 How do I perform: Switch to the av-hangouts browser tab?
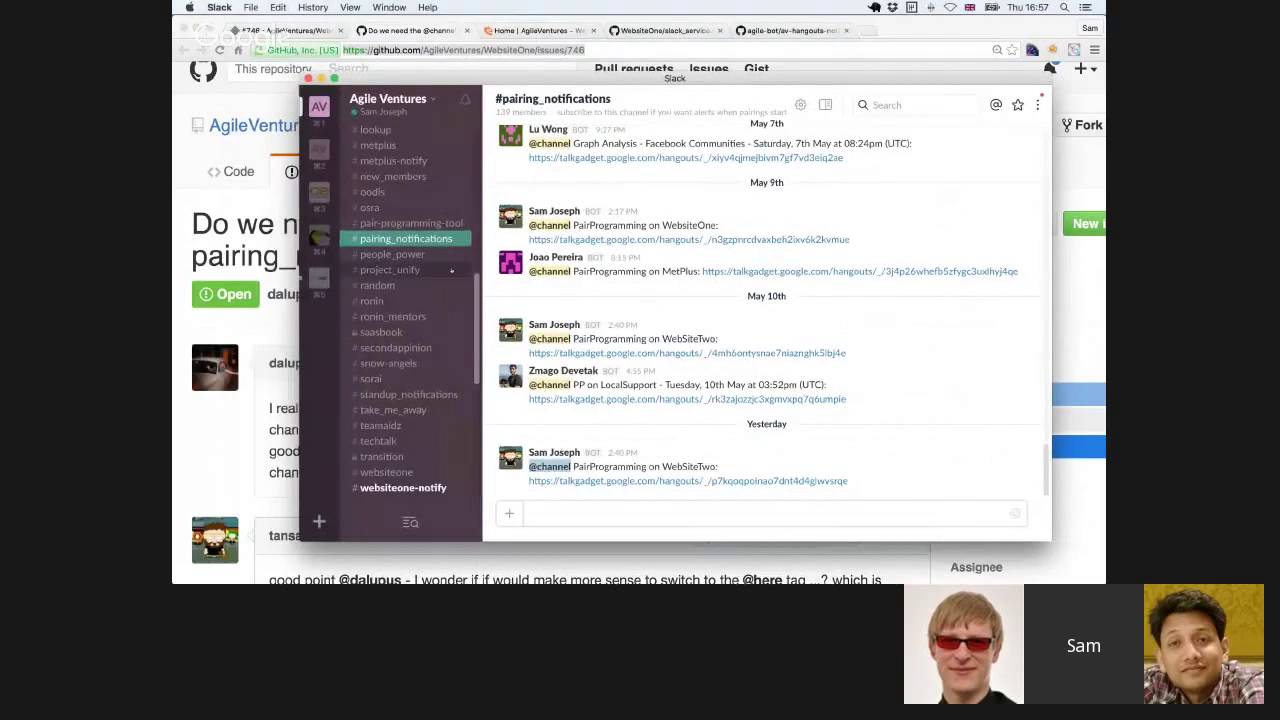(x=791, y=31)
